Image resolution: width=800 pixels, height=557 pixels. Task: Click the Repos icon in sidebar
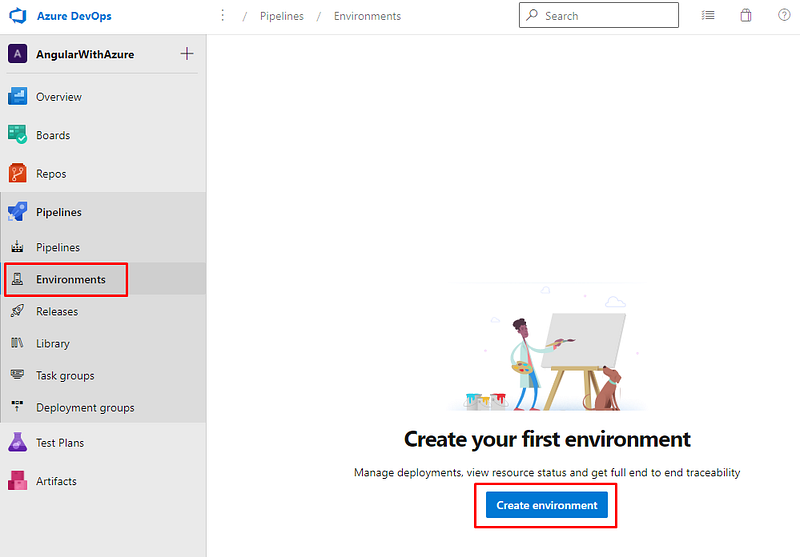(17, 173)
